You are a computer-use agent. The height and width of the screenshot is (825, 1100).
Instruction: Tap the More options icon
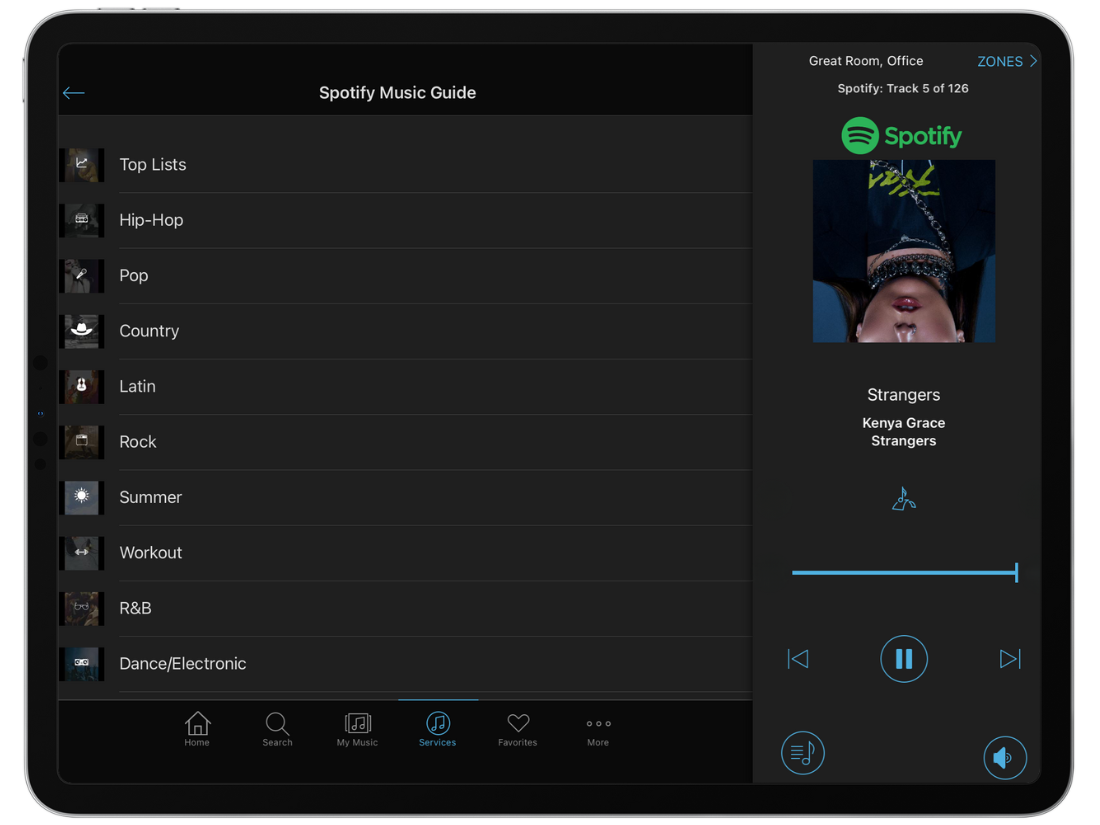click(597, 728)
